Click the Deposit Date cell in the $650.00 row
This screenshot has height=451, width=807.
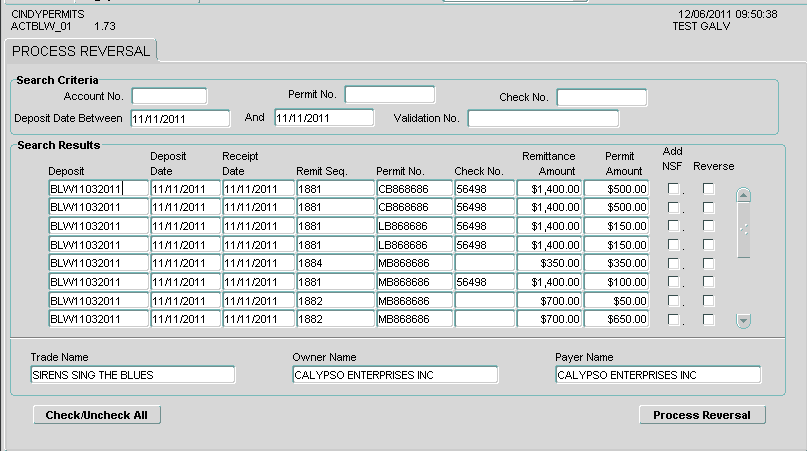coord(185,319)
